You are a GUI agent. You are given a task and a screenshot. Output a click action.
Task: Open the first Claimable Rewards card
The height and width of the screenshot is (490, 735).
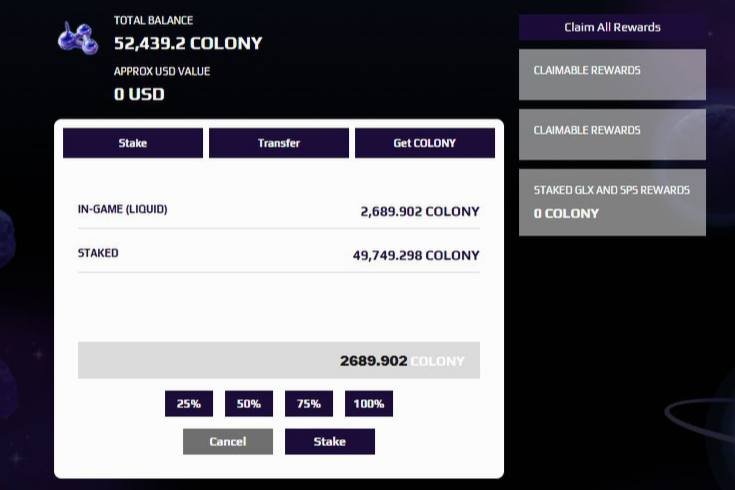612,75
